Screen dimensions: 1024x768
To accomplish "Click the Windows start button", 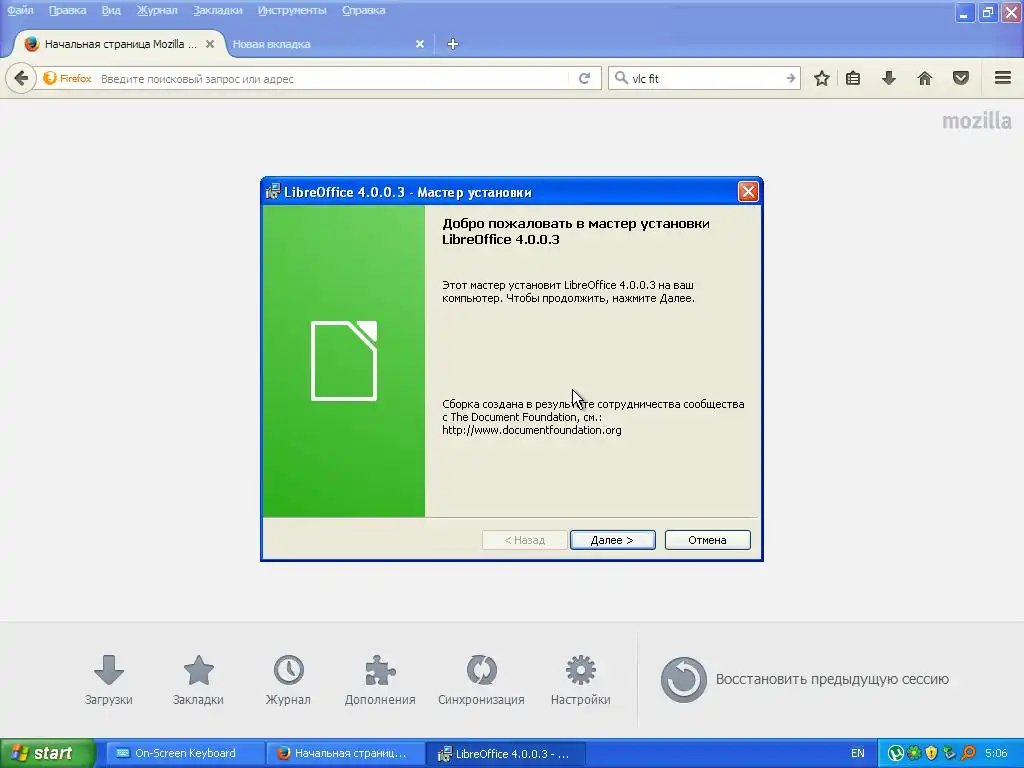I will coord(47,753).
